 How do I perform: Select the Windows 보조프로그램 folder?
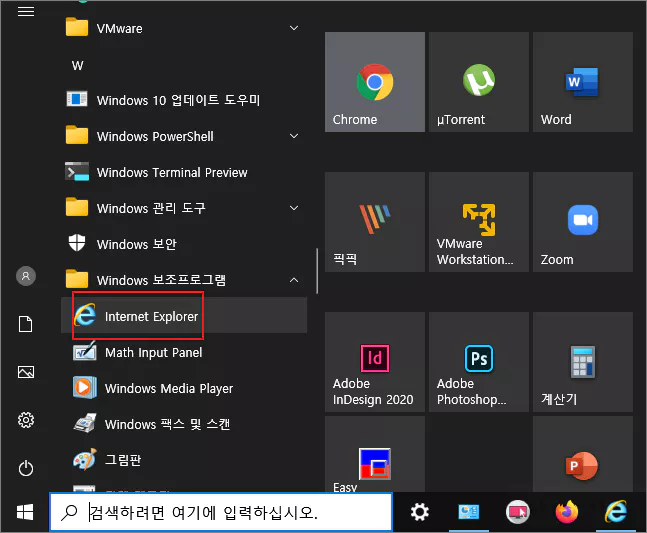[x=184, y=280]
